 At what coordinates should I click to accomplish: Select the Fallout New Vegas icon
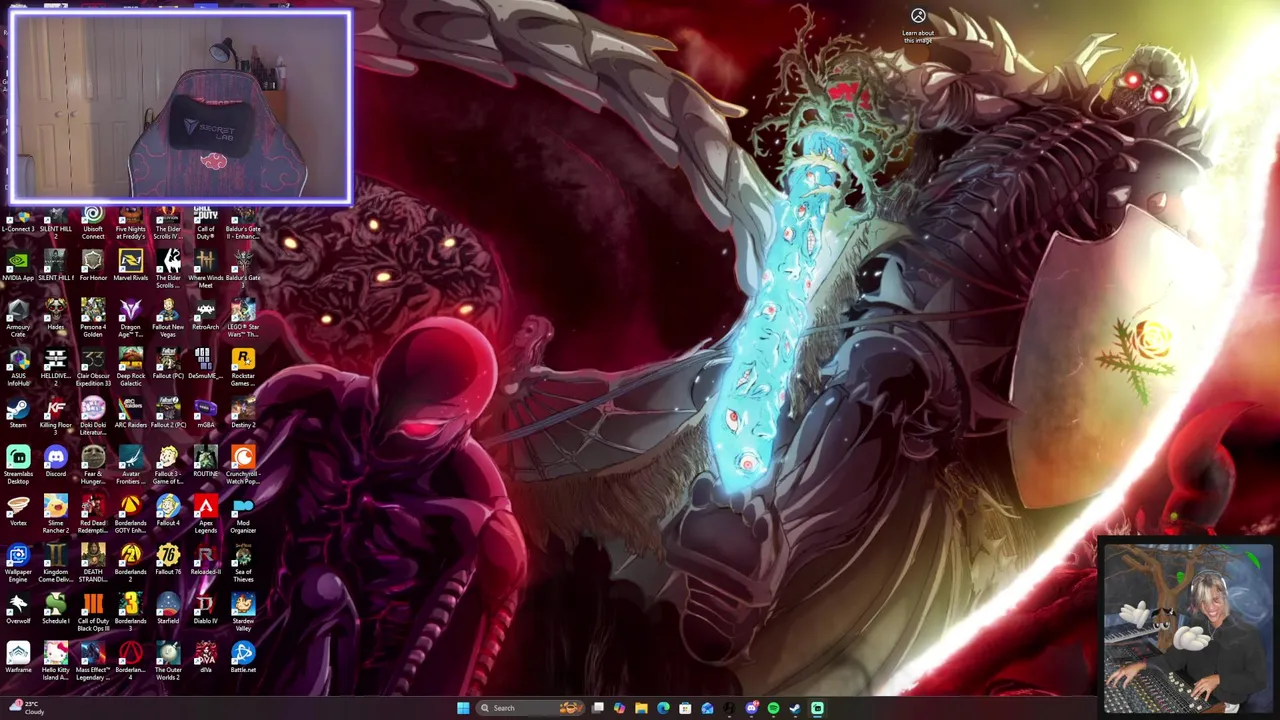168,319
